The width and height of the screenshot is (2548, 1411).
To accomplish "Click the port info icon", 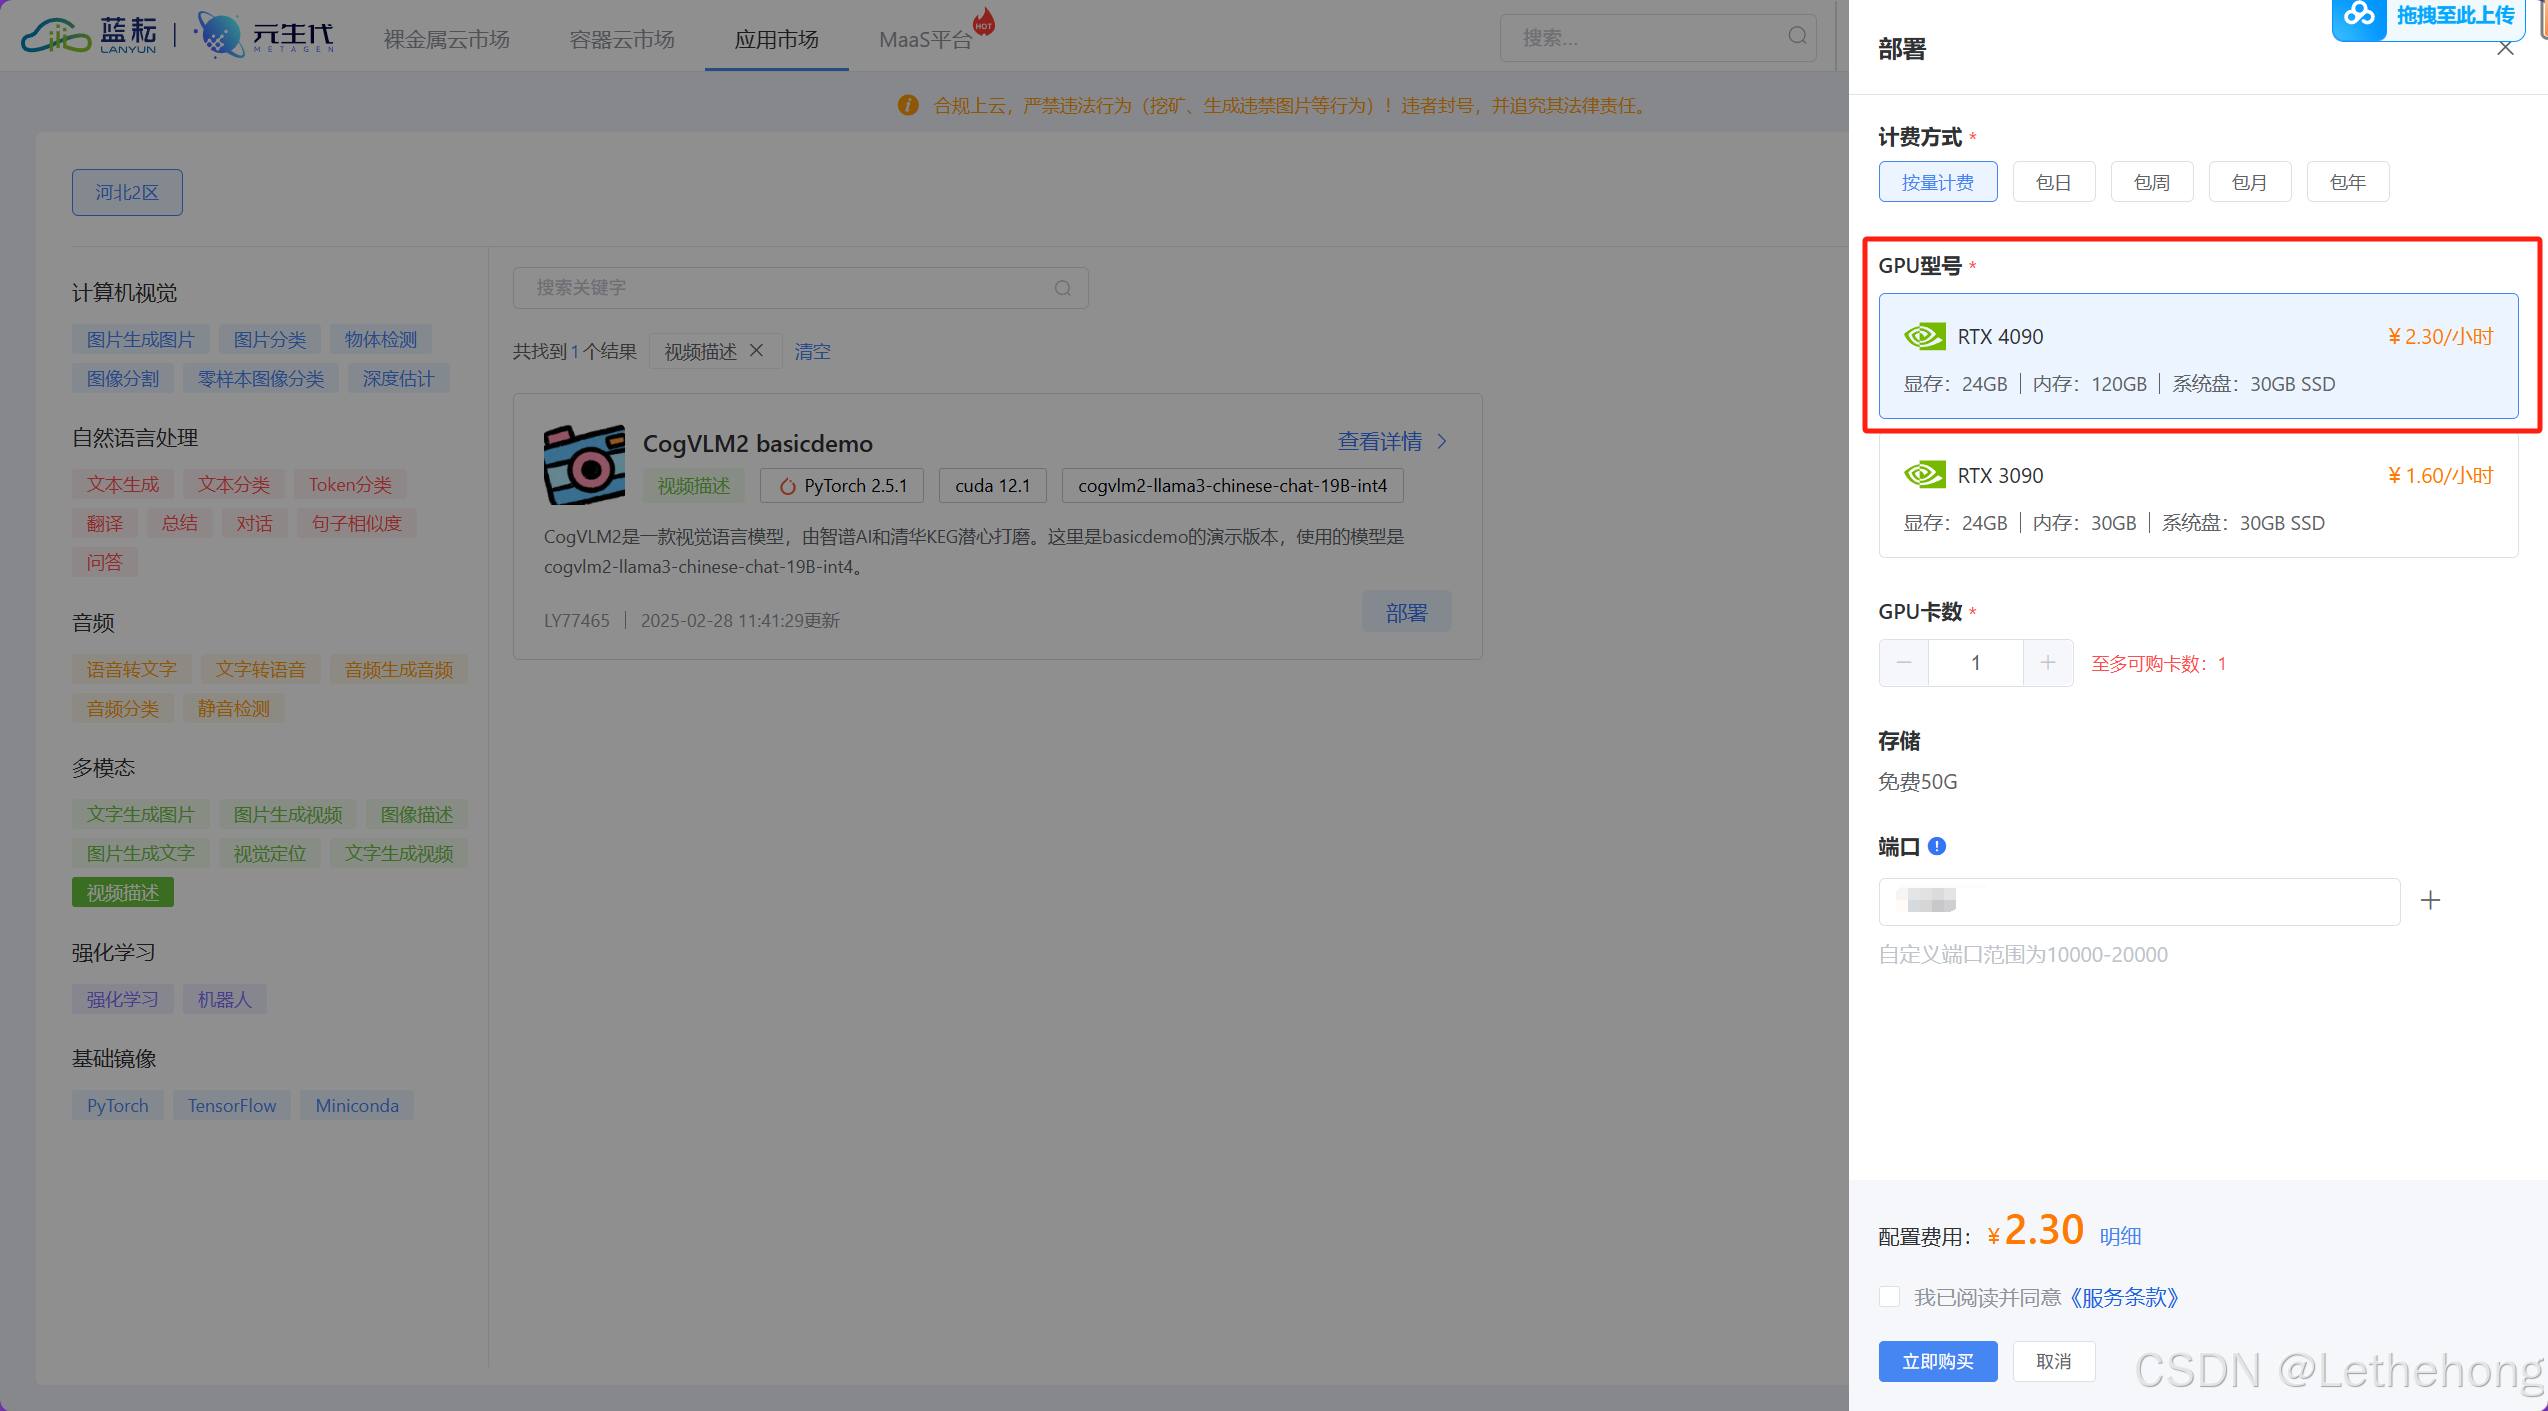I will point(1937,846).
